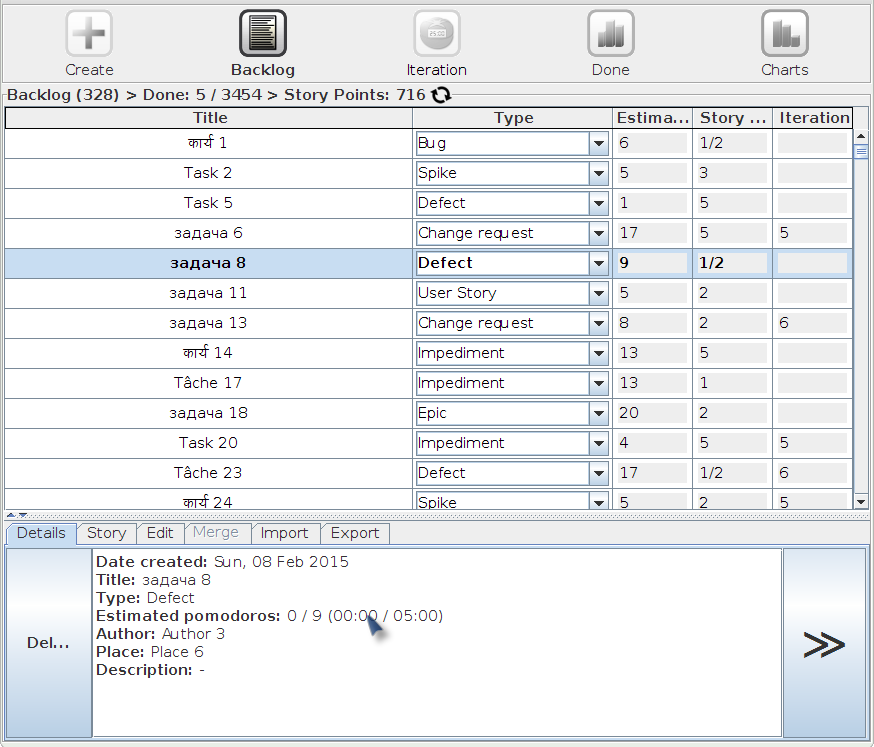Click Estimated field of Tâche 17
The height and width of the screenshot is (747, 874).
(652, 384)
